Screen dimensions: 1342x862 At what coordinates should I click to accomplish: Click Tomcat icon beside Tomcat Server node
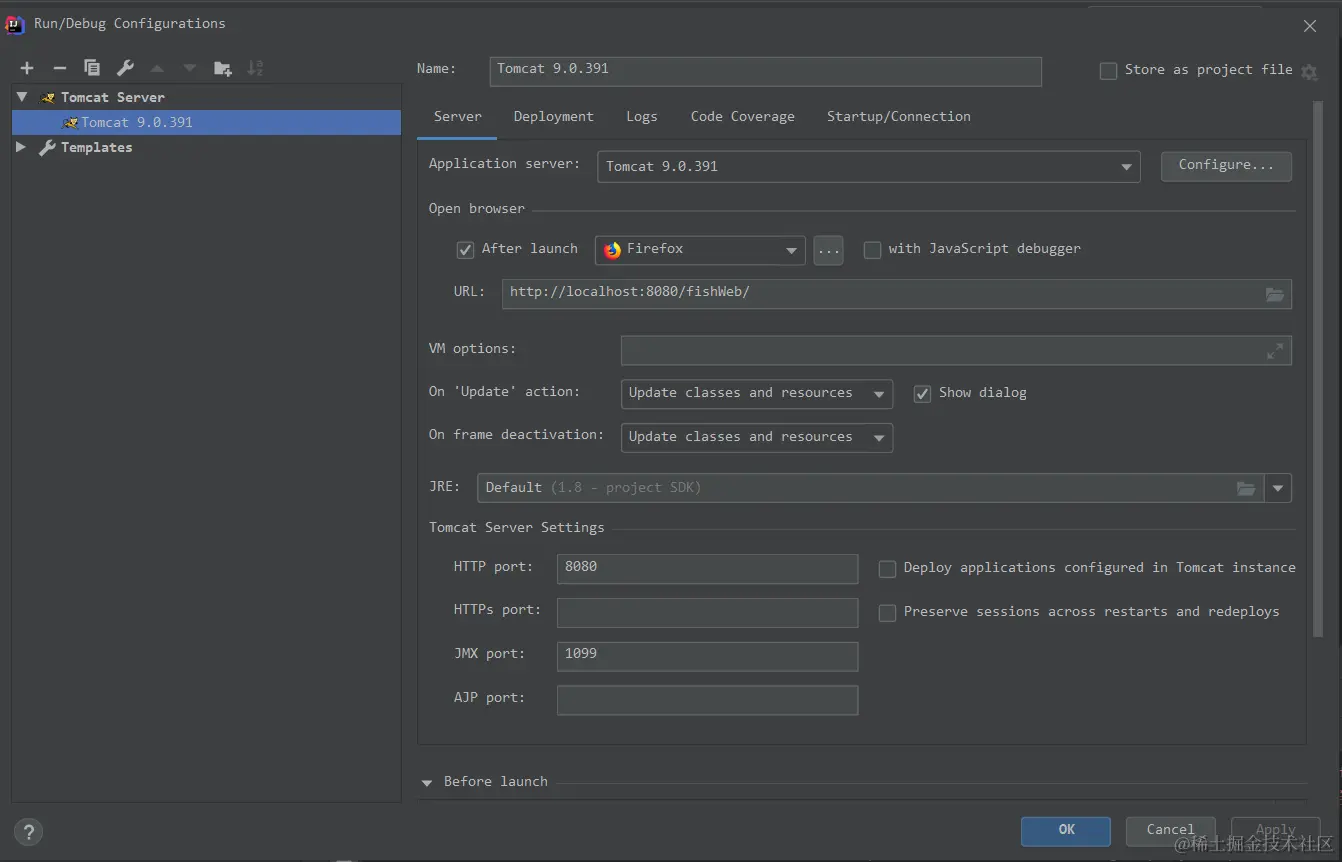coord(47,97)
